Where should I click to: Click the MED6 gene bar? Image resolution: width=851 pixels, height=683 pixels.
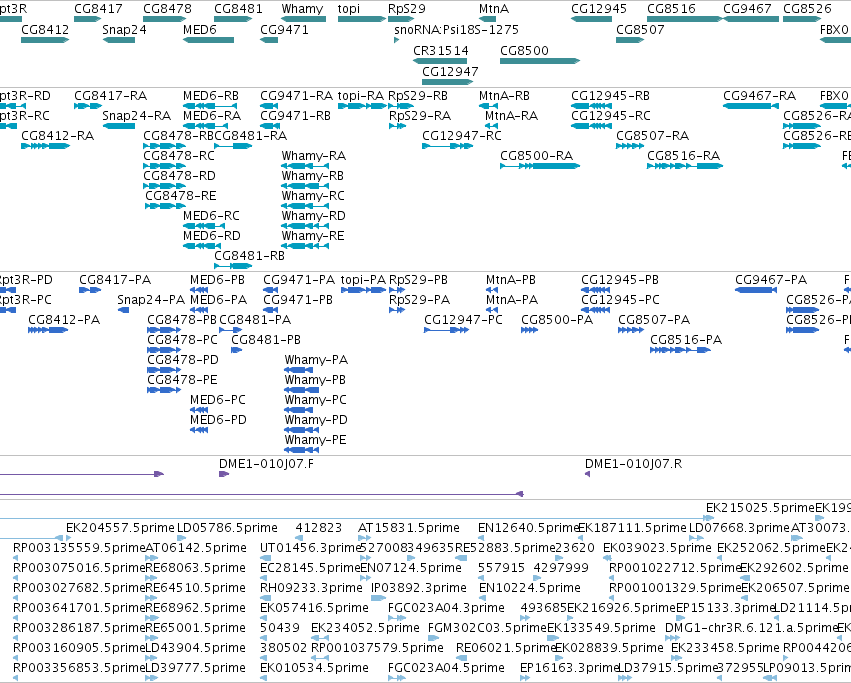pos(208,40)
